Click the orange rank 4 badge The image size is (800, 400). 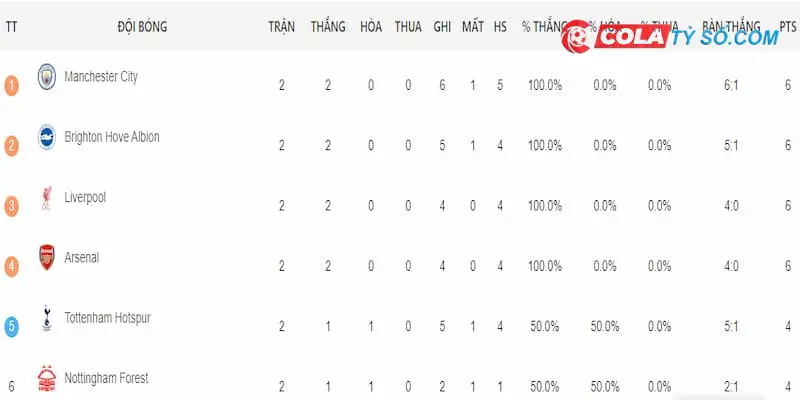coord(11,266)
